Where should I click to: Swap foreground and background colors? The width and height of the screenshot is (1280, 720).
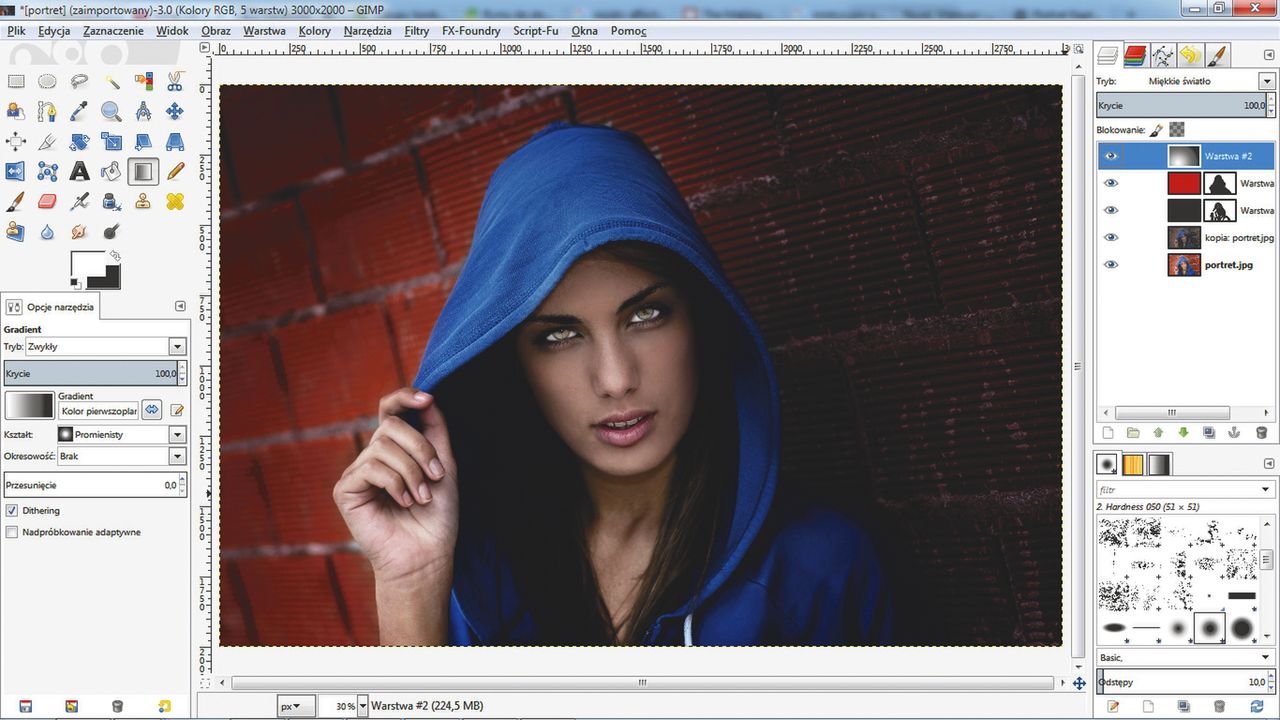pos(115,256)
